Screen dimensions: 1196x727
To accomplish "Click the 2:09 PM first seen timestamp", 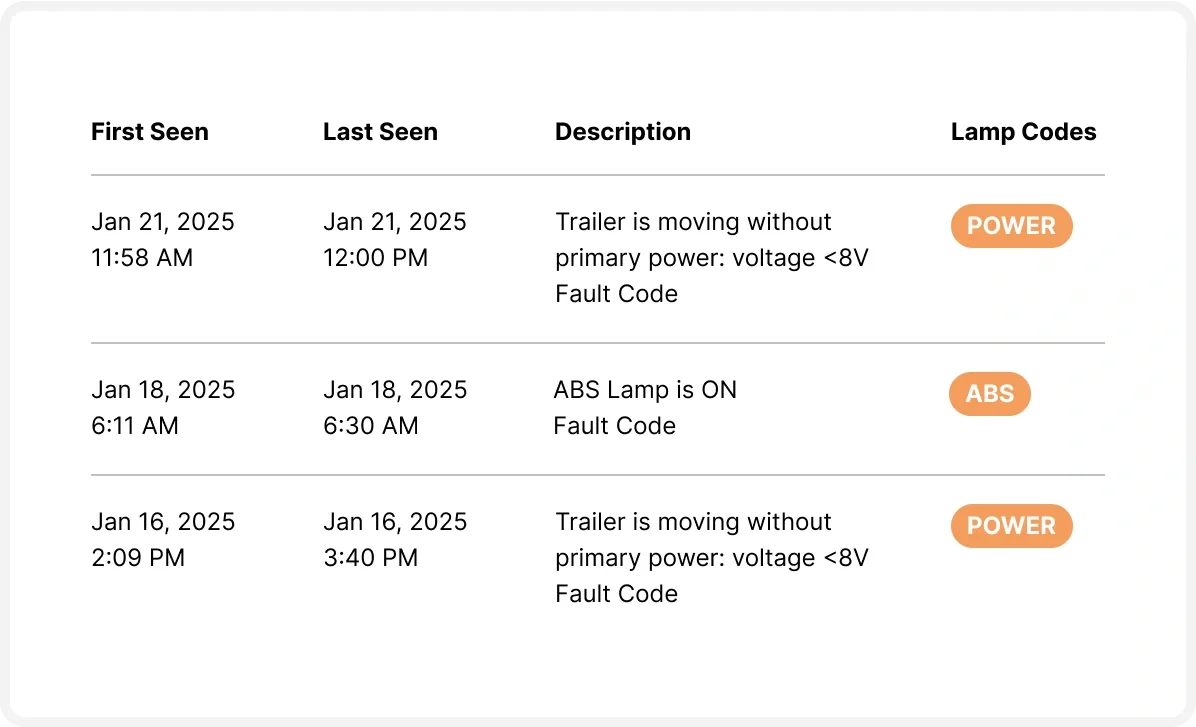I will (x=138, y=558).
